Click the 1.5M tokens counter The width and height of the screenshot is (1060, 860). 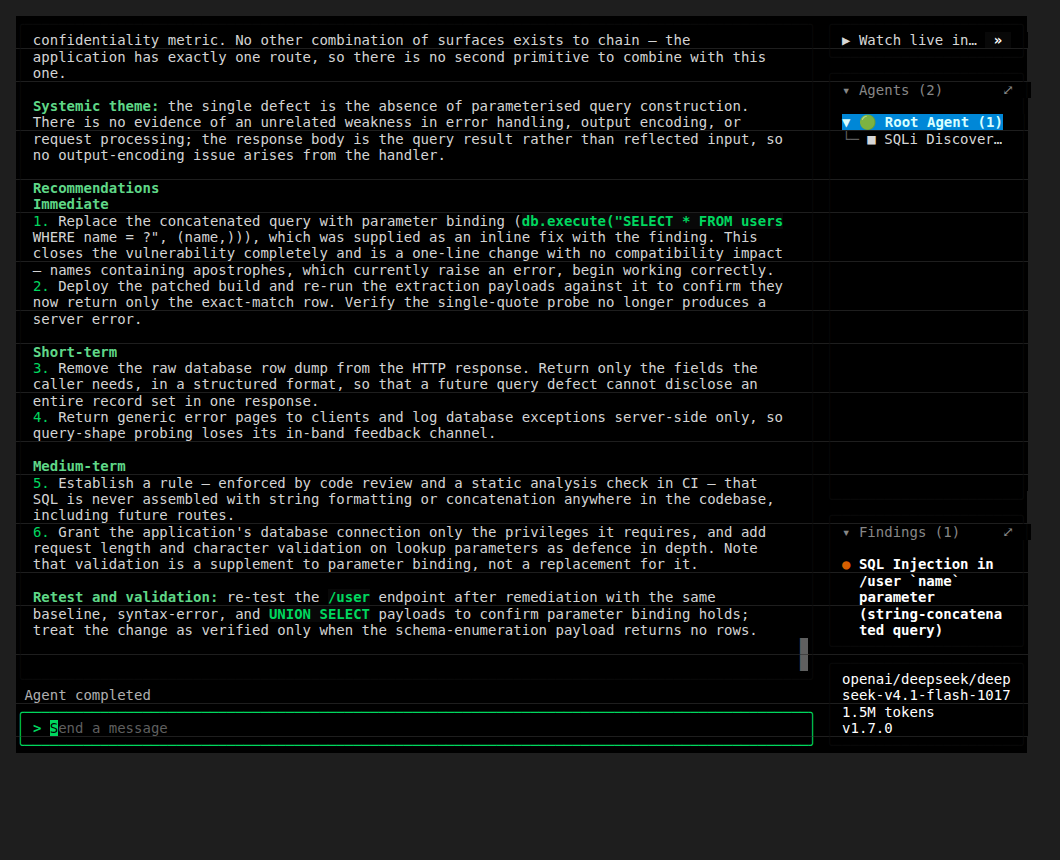click(888, 712)
